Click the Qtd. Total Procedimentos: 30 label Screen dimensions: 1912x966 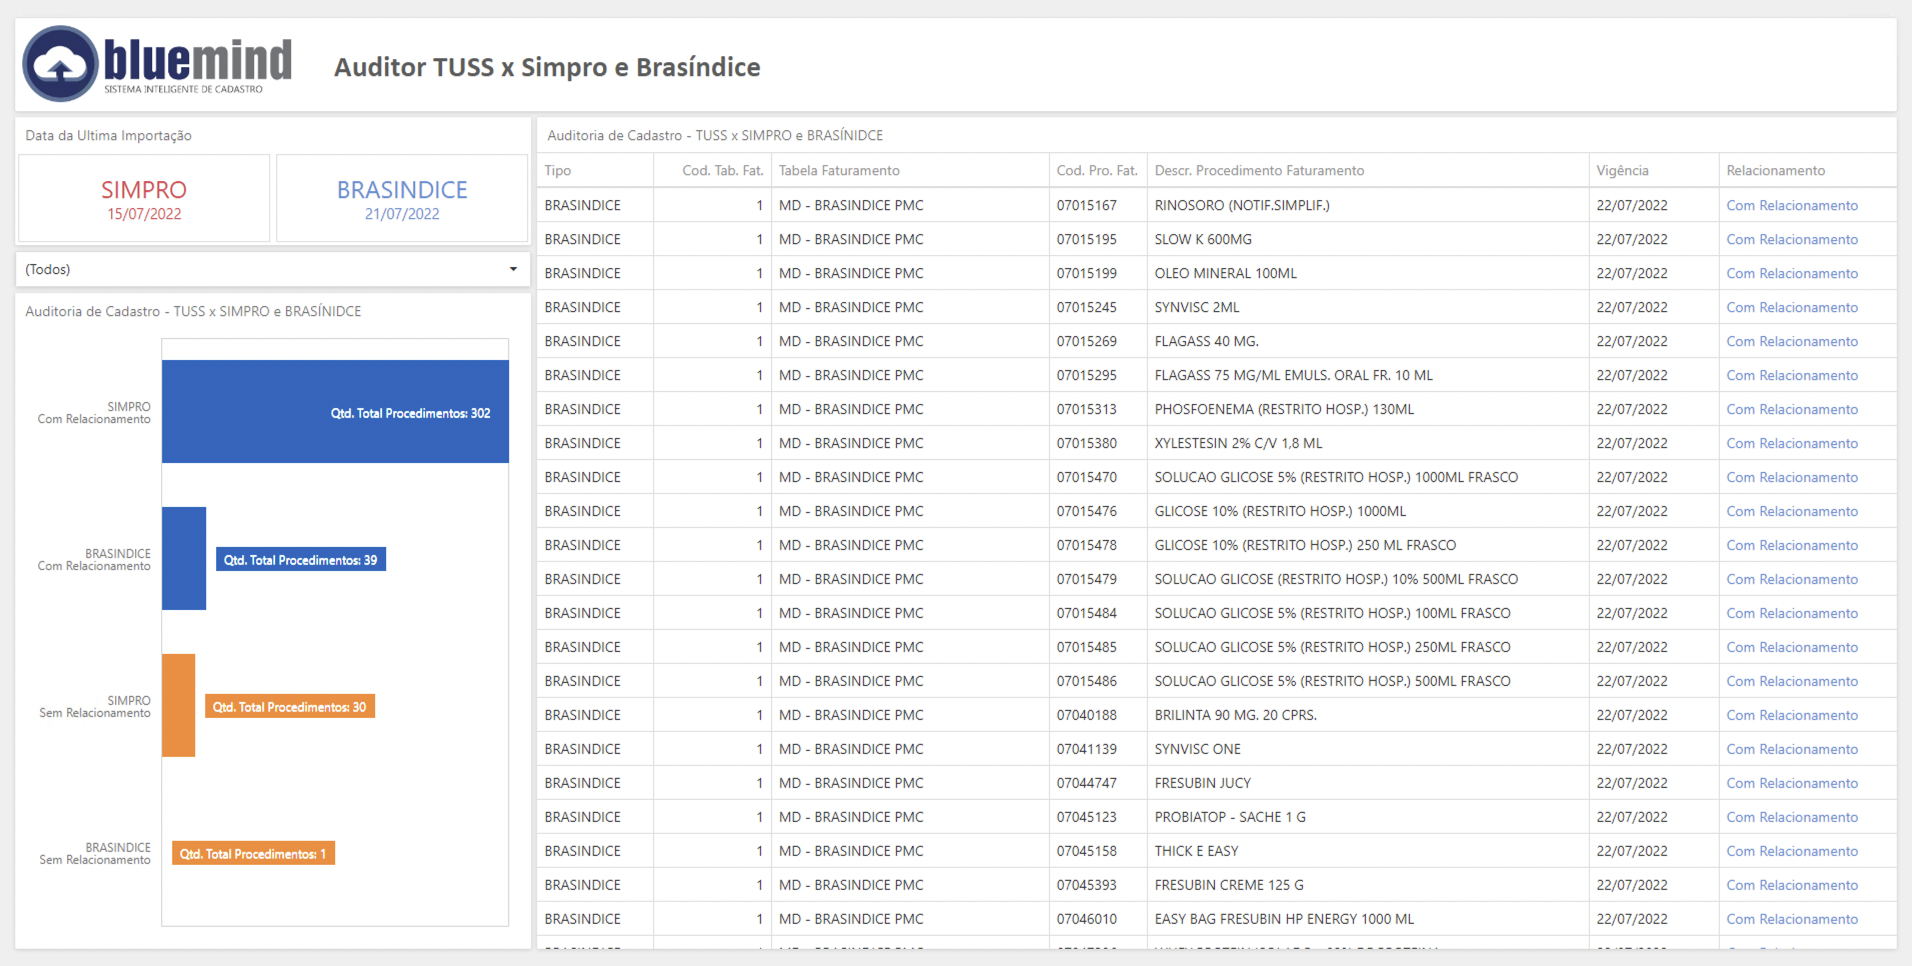pyautogui.click(x=289, y=706)
